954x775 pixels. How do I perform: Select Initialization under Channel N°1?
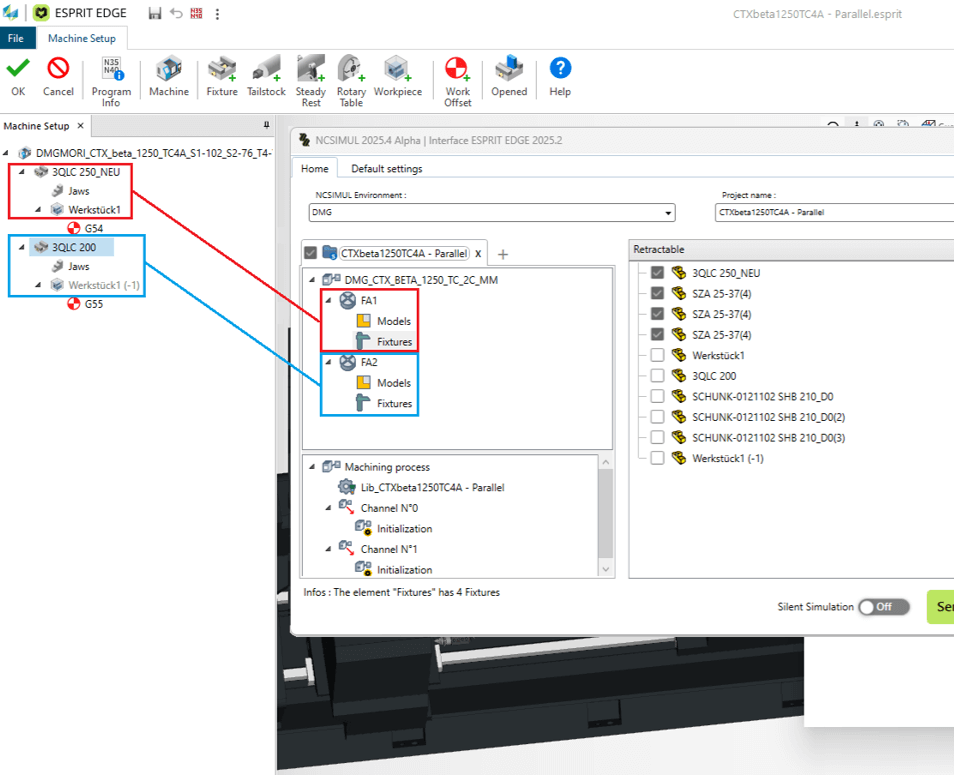[x=404, y=570]
